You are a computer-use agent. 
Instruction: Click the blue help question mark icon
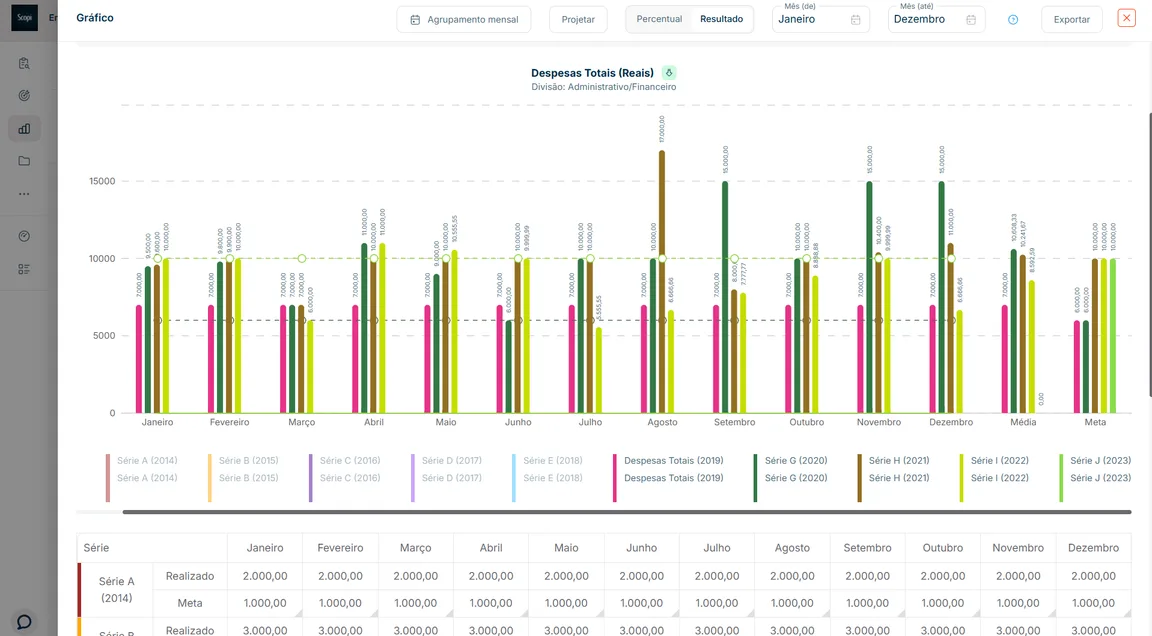(x=1013, y=20)
